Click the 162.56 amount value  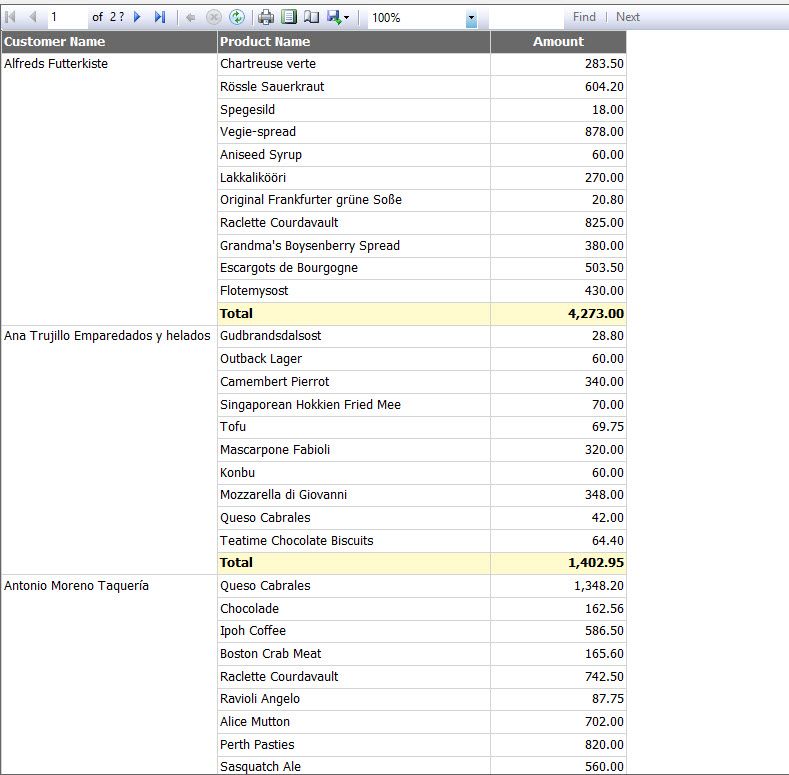[559, 609]
